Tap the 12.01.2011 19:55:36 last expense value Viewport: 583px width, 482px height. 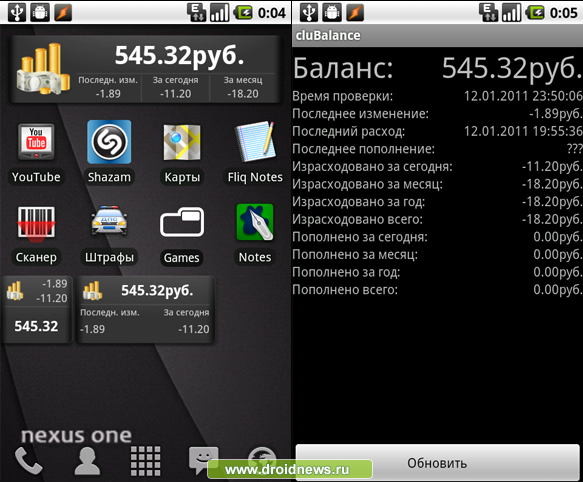tap(523, 131)
